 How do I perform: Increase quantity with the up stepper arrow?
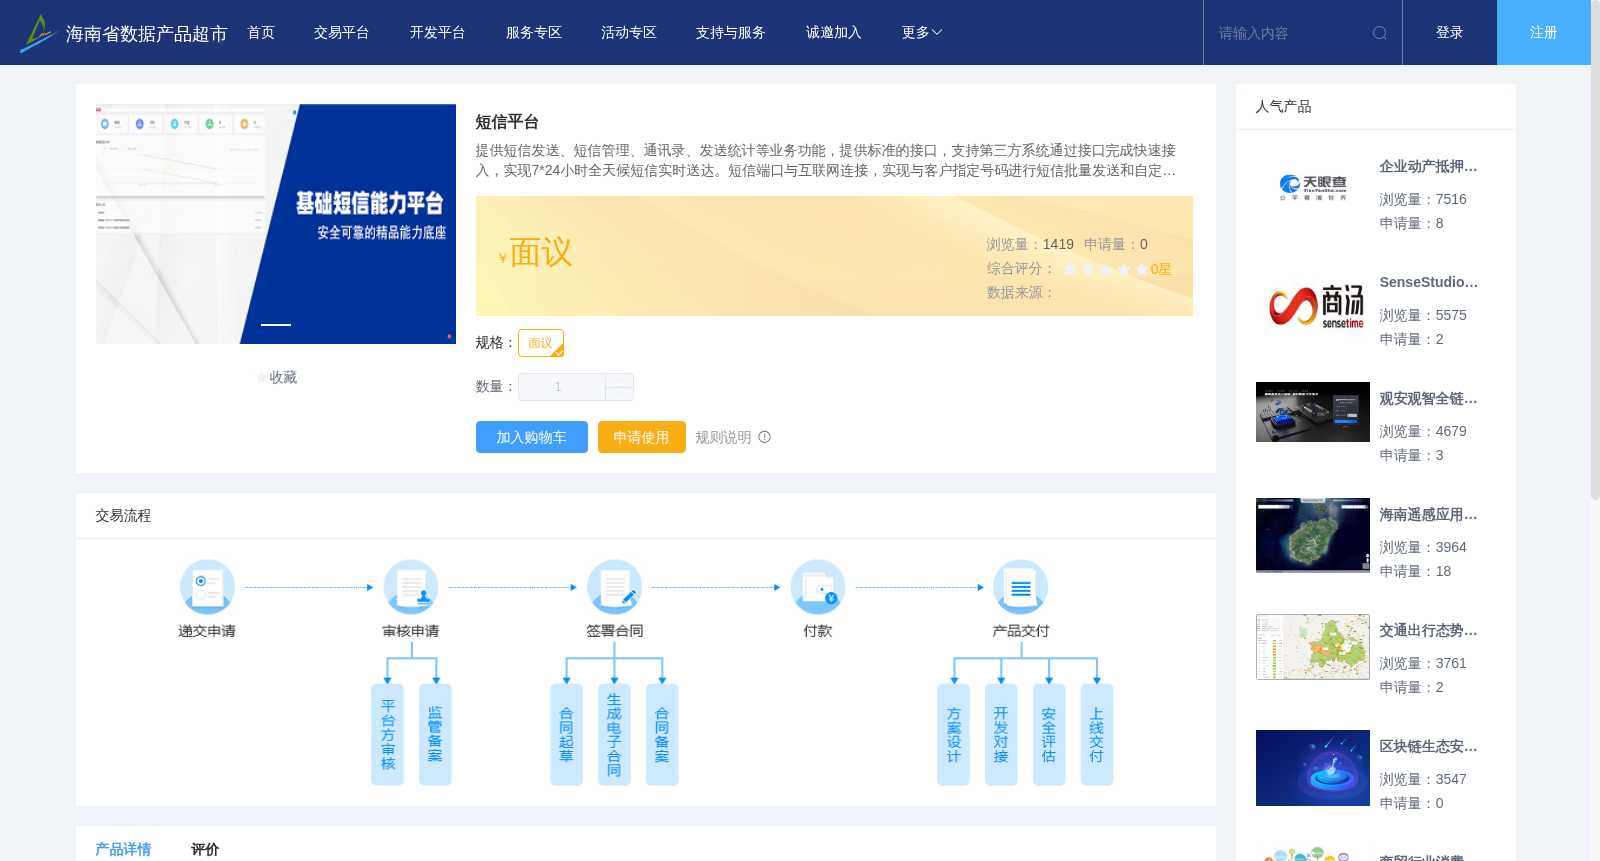coord(619,380)
